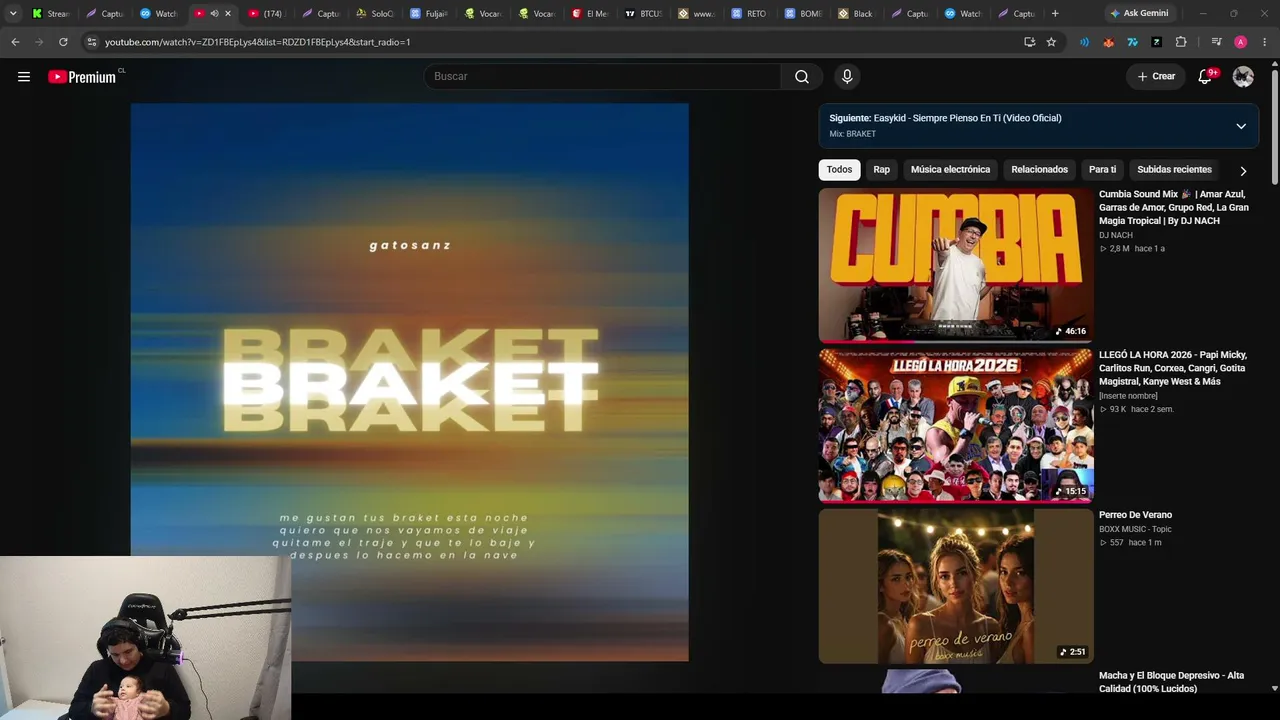Click the Crear button

point(1156,76)
